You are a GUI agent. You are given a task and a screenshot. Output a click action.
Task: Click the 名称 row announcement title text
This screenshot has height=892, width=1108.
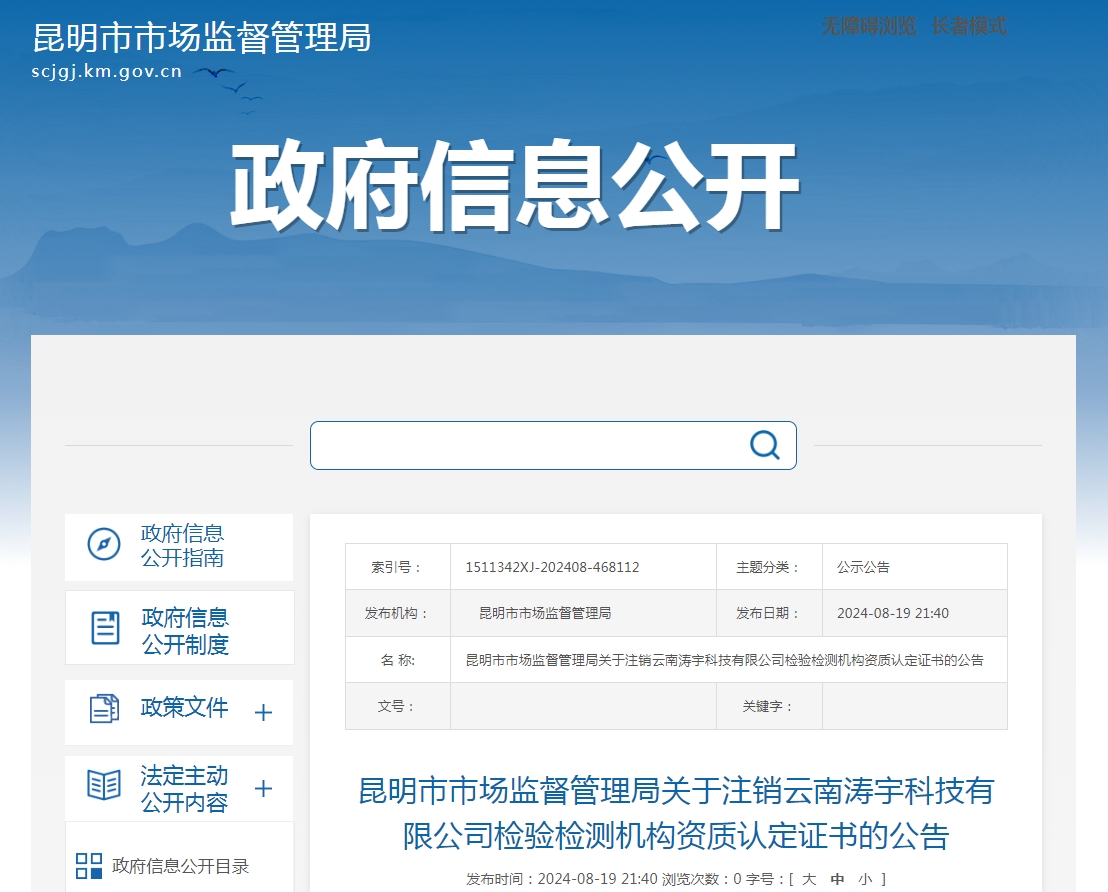(x=724, y=660)
